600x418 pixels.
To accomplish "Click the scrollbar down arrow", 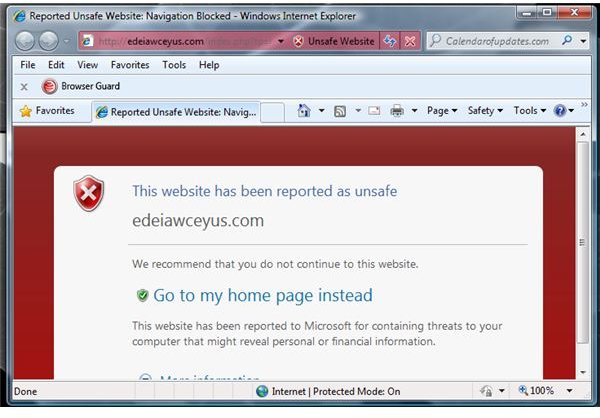I will pyautogui.click(x=583, y=372).
